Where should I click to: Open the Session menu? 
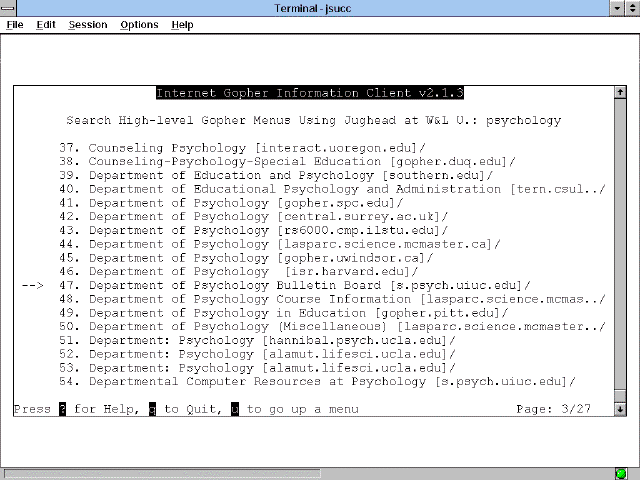(x=88, y=25)
